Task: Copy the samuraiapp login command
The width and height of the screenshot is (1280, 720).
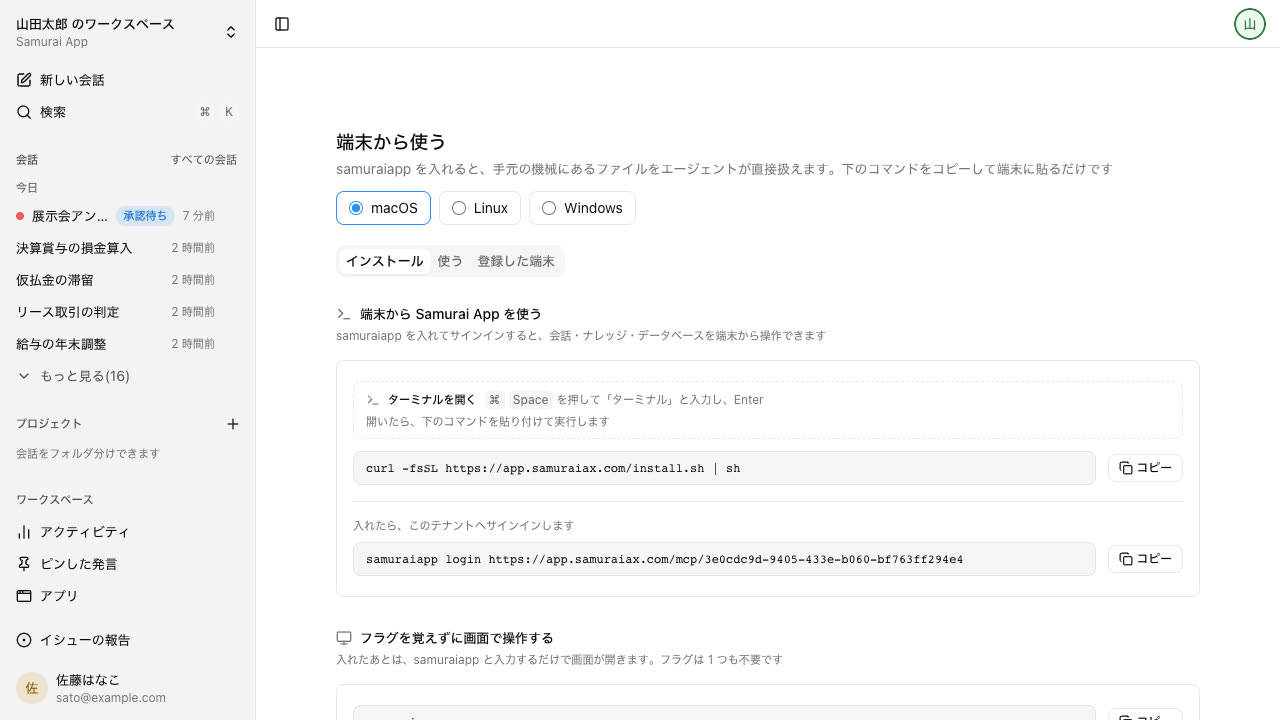Action: 1145,559
